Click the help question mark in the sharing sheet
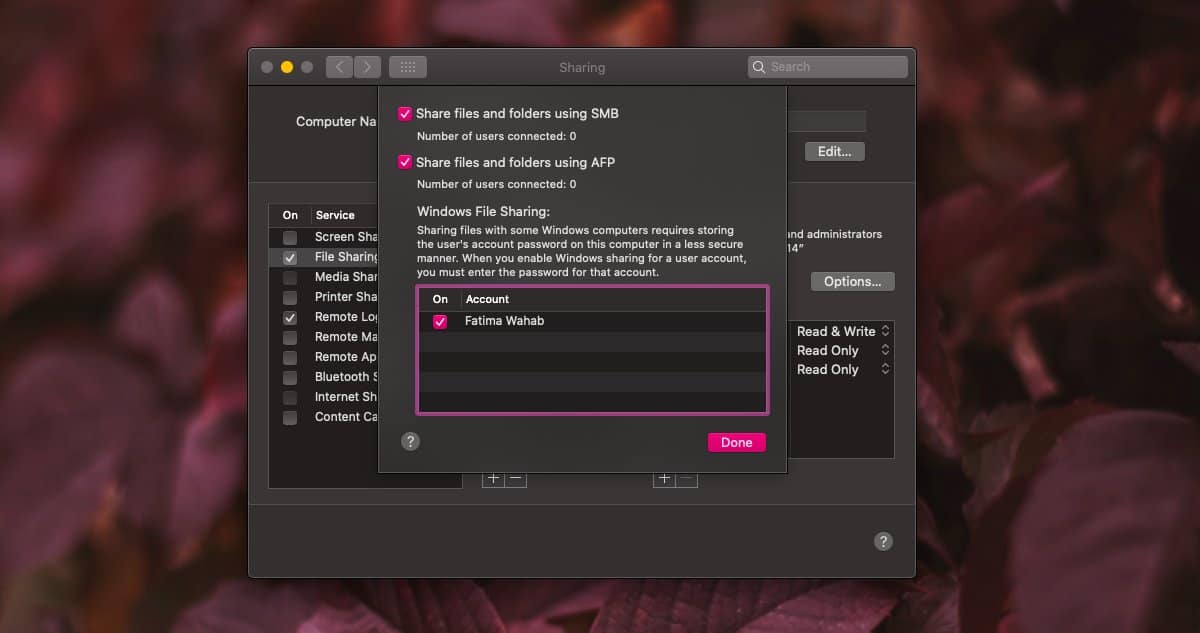 (x=410, y=441)
